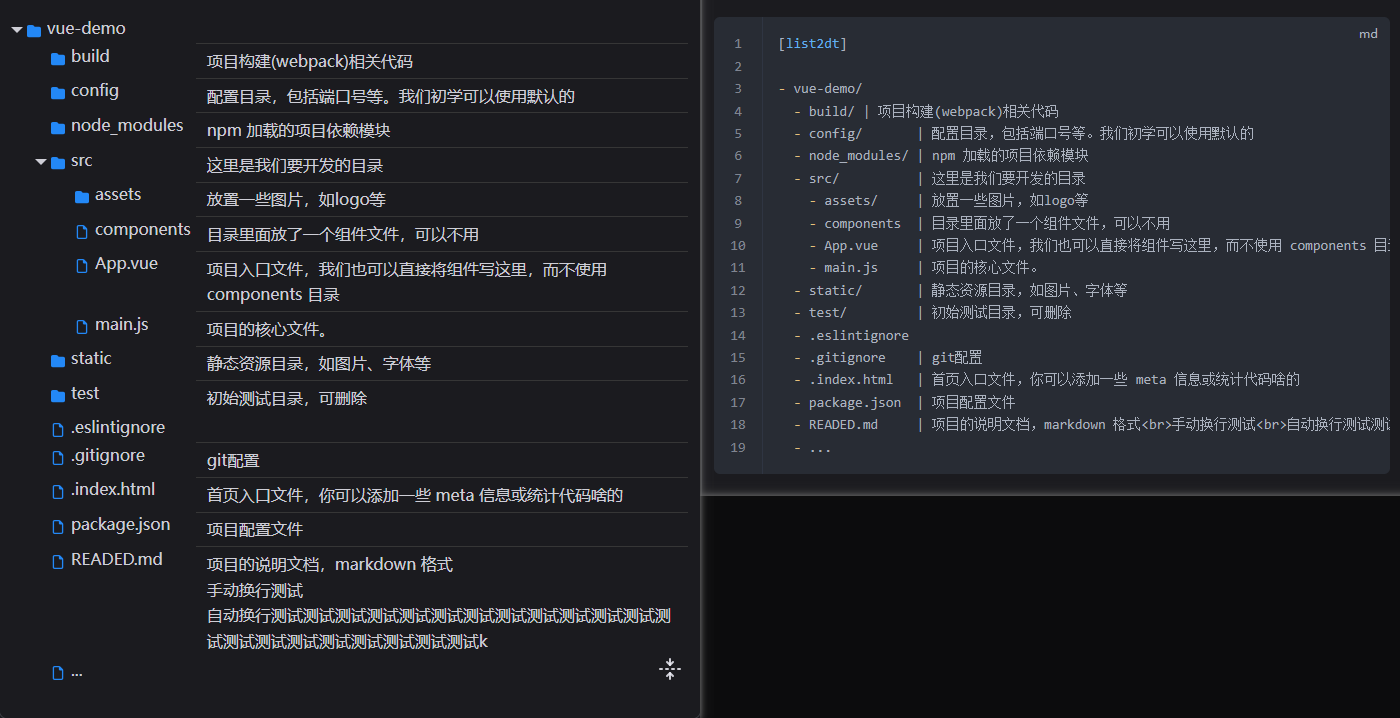Screen dimensions: 1400x718
Task: Select the components item in the tree
Action: 142,230
